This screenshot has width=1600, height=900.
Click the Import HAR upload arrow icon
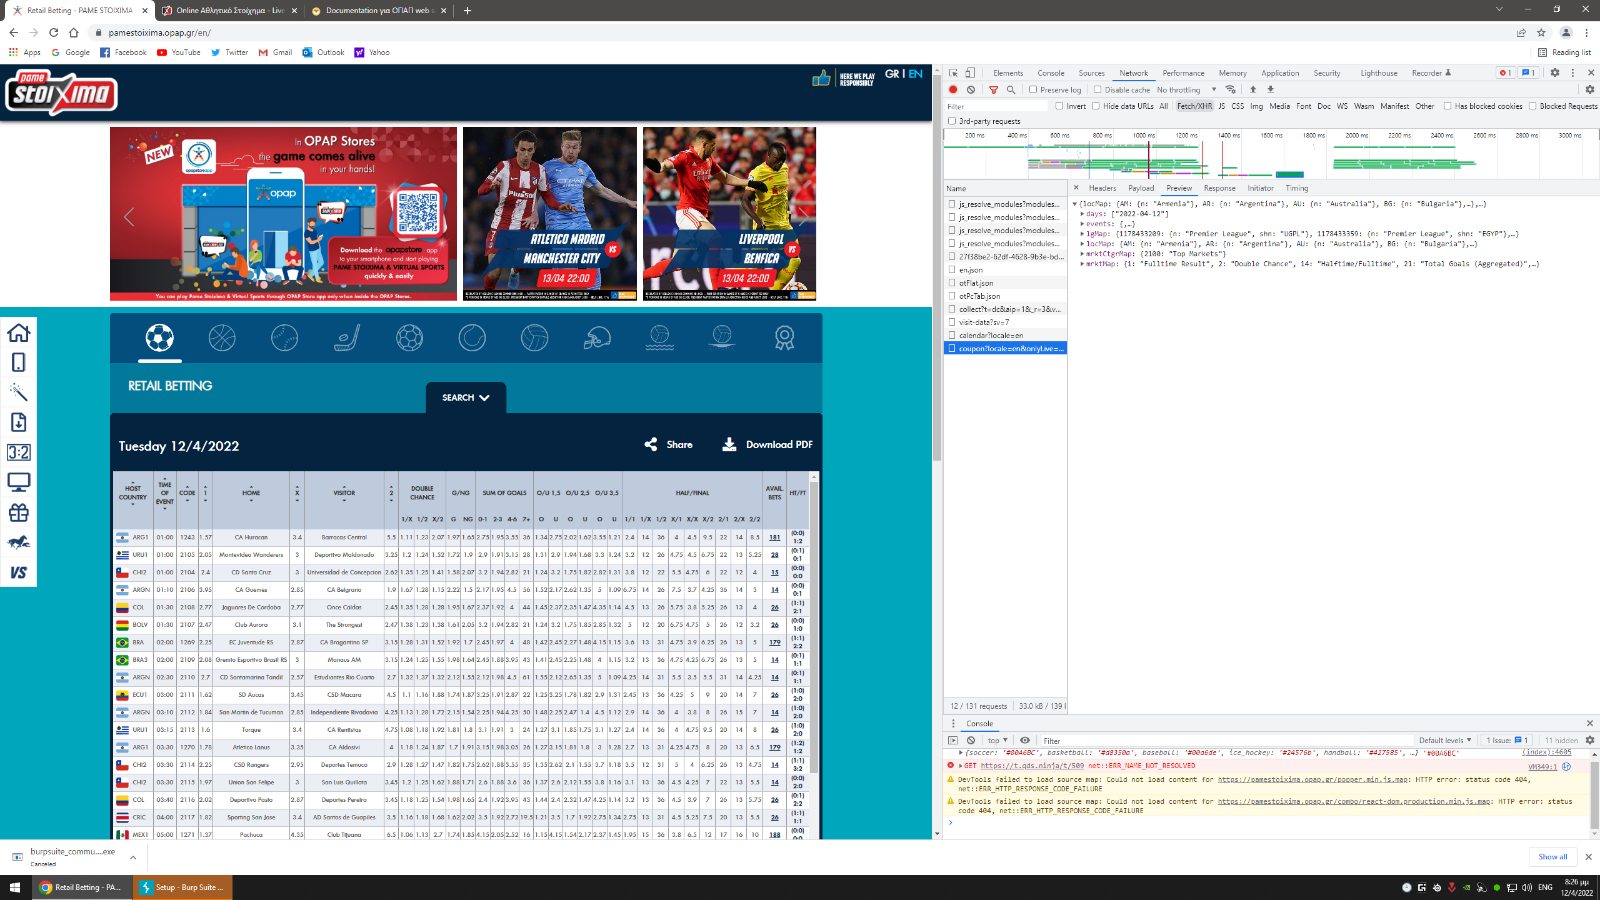click(1253, 89)
